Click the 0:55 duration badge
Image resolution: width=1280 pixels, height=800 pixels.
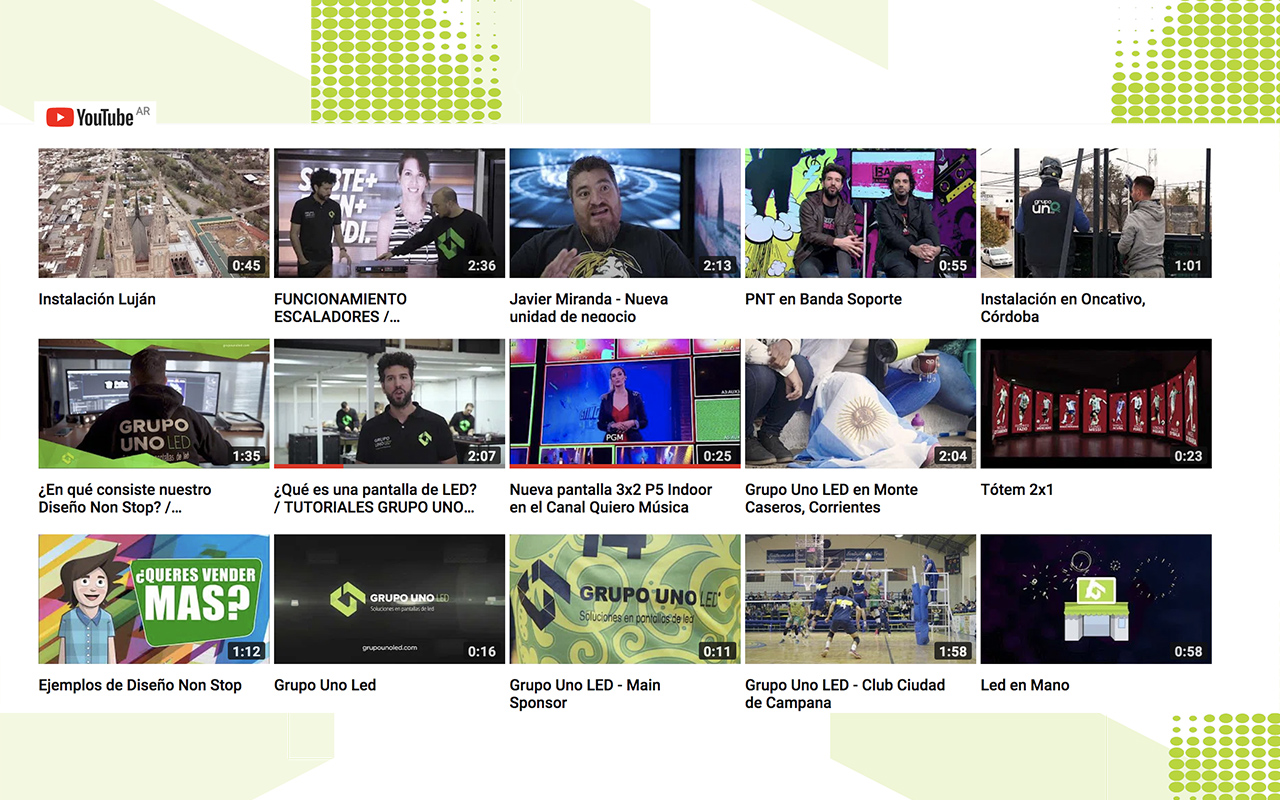953,265
